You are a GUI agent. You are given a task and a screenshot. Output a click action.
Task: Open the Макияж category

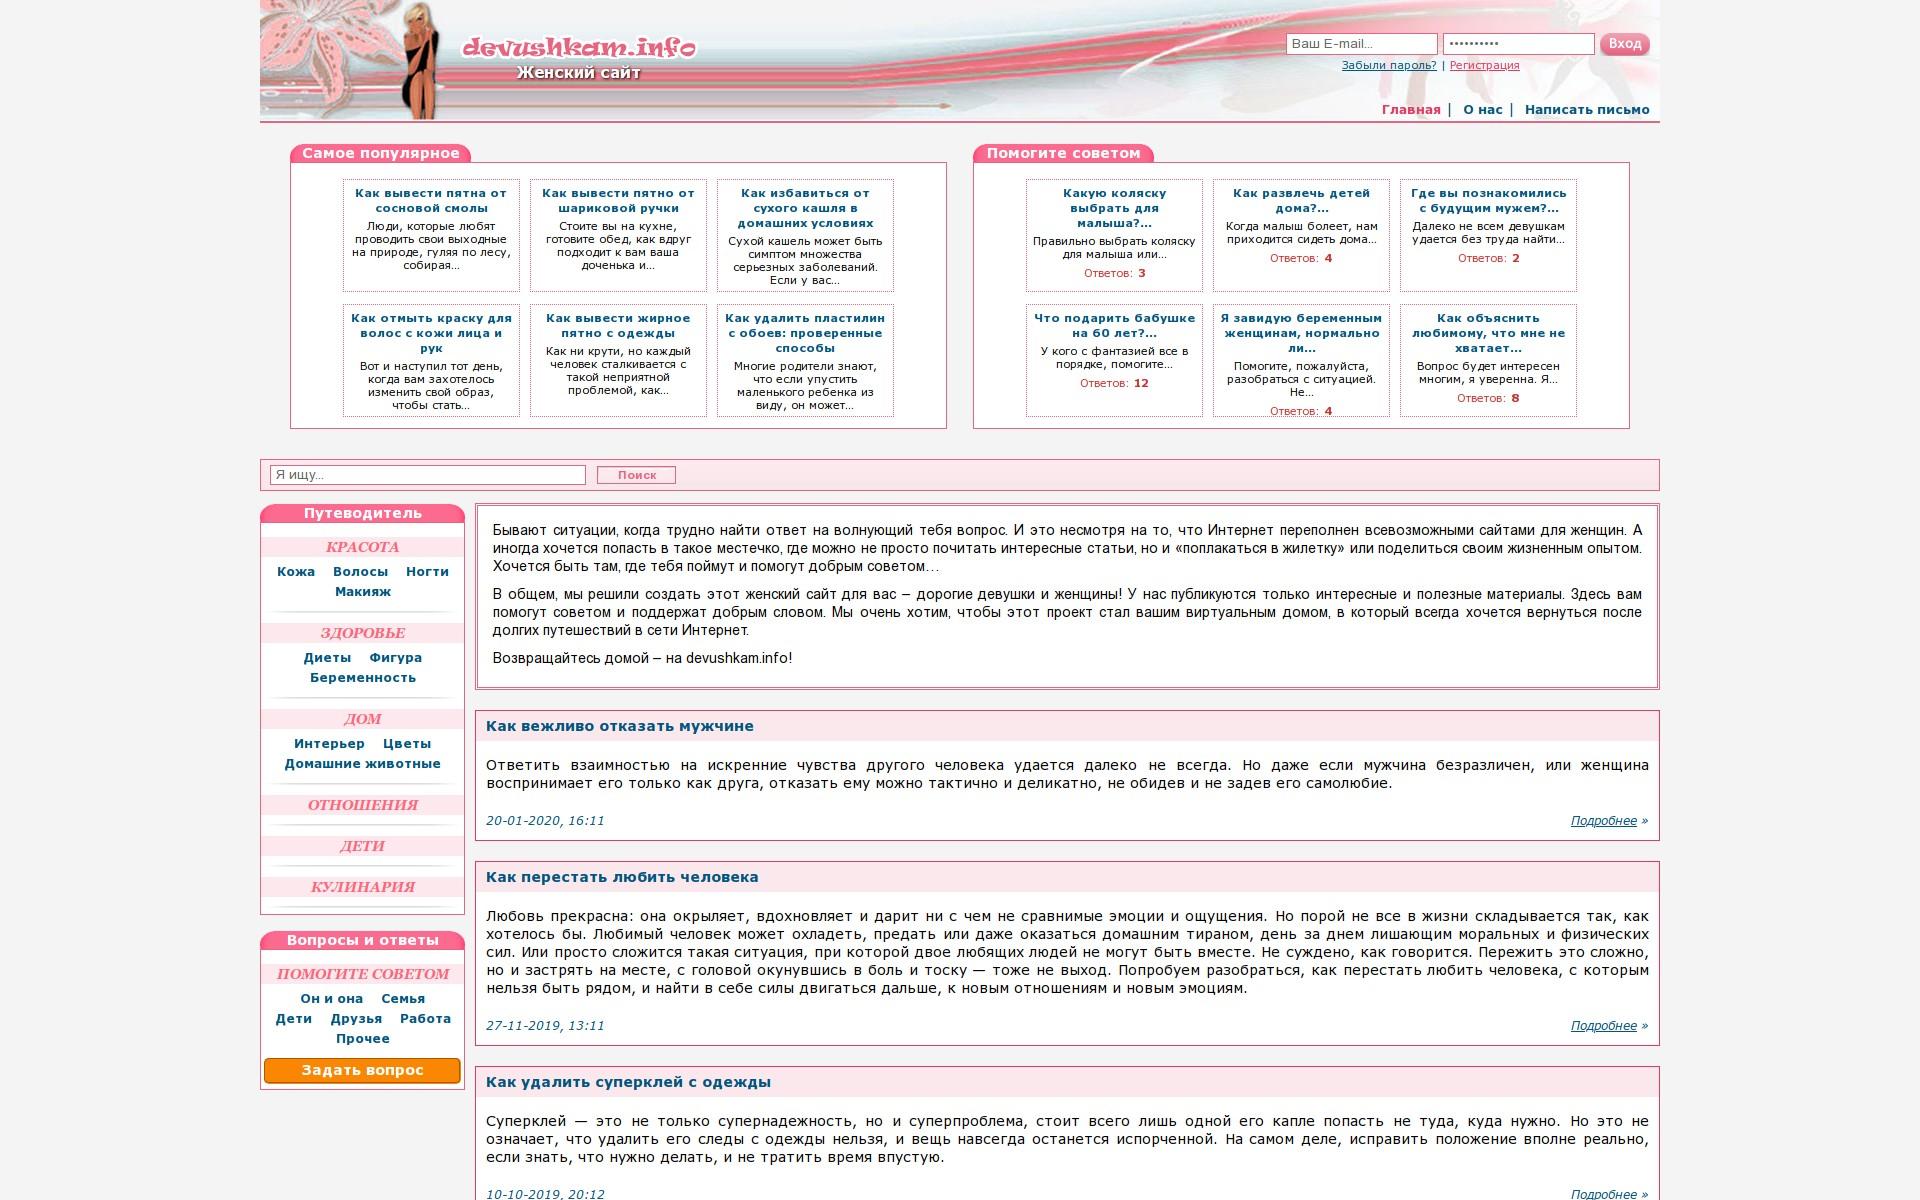[x=363, y=592]
